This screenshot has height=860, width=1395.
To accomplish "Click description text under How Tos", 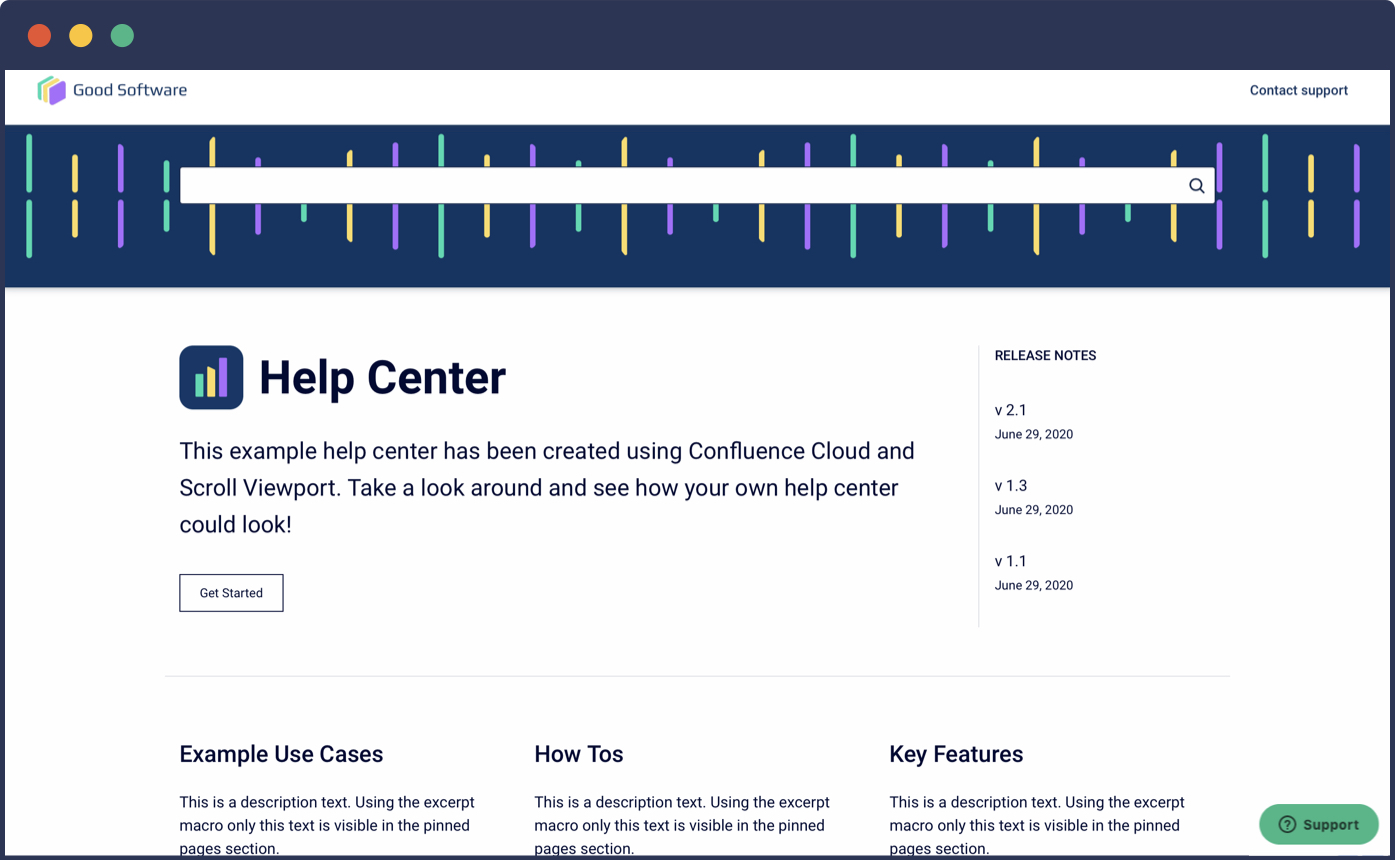I will click(682, 825).
